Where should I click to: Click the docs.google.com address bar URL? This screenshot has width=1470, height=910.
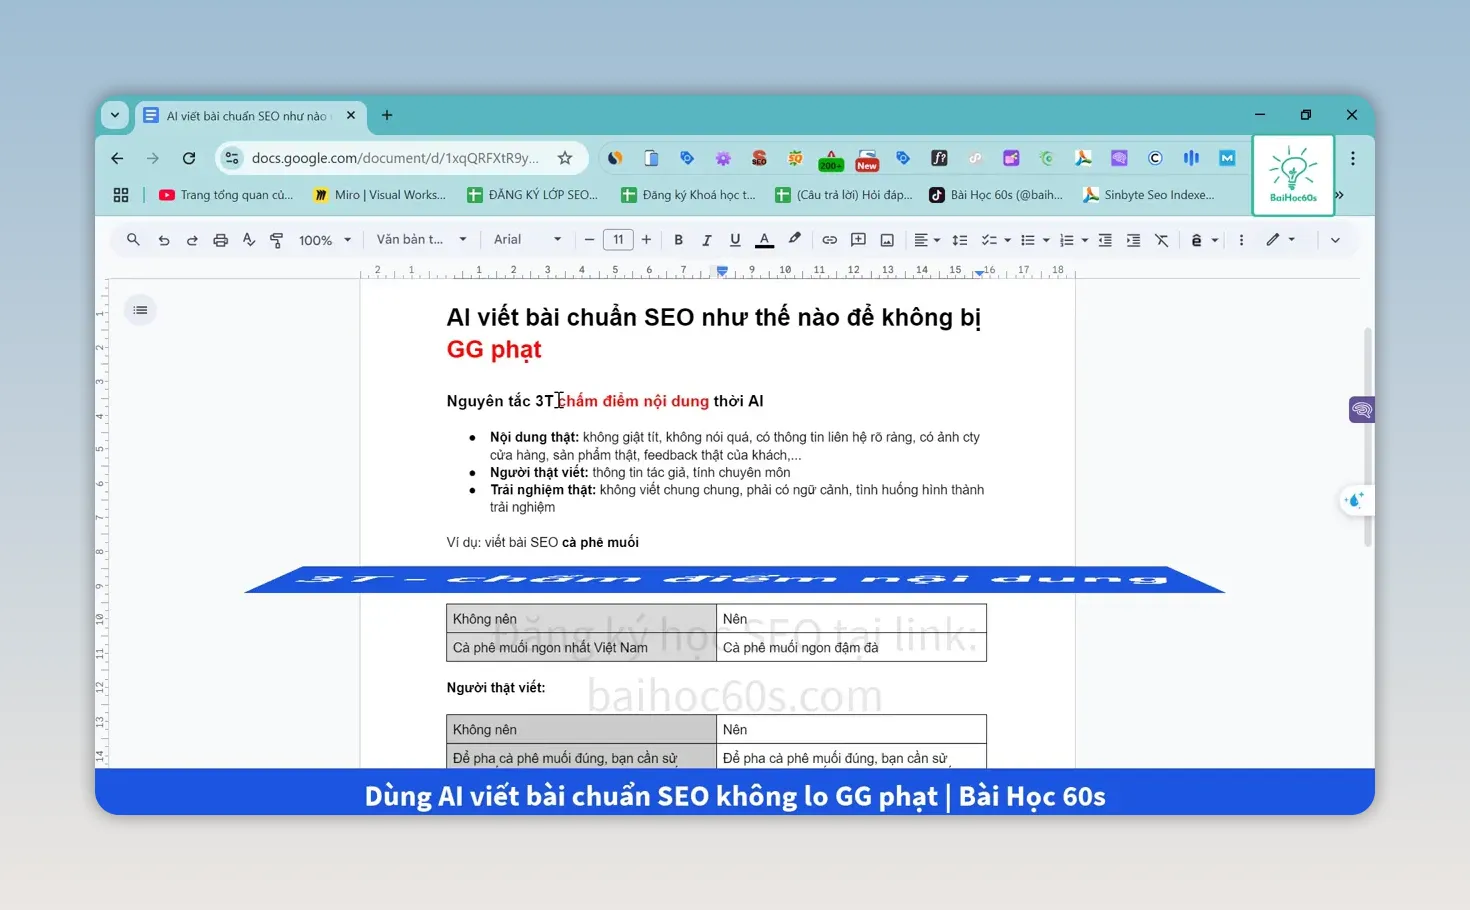395,158
